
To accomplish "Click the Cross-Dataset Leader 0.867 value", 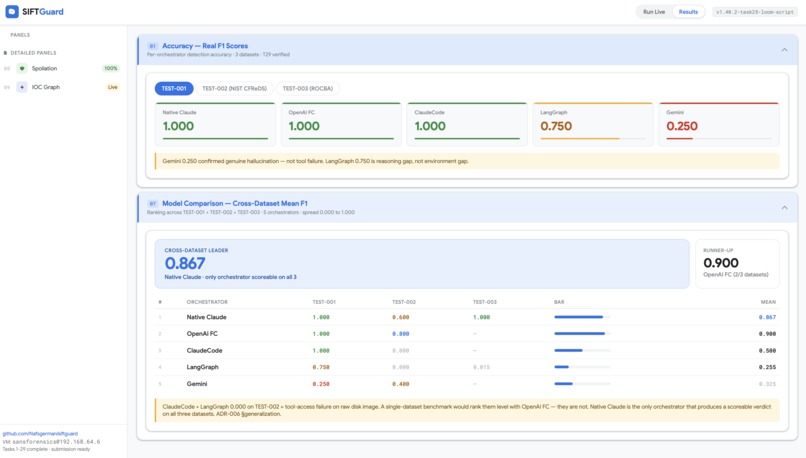I will point(185,263).
